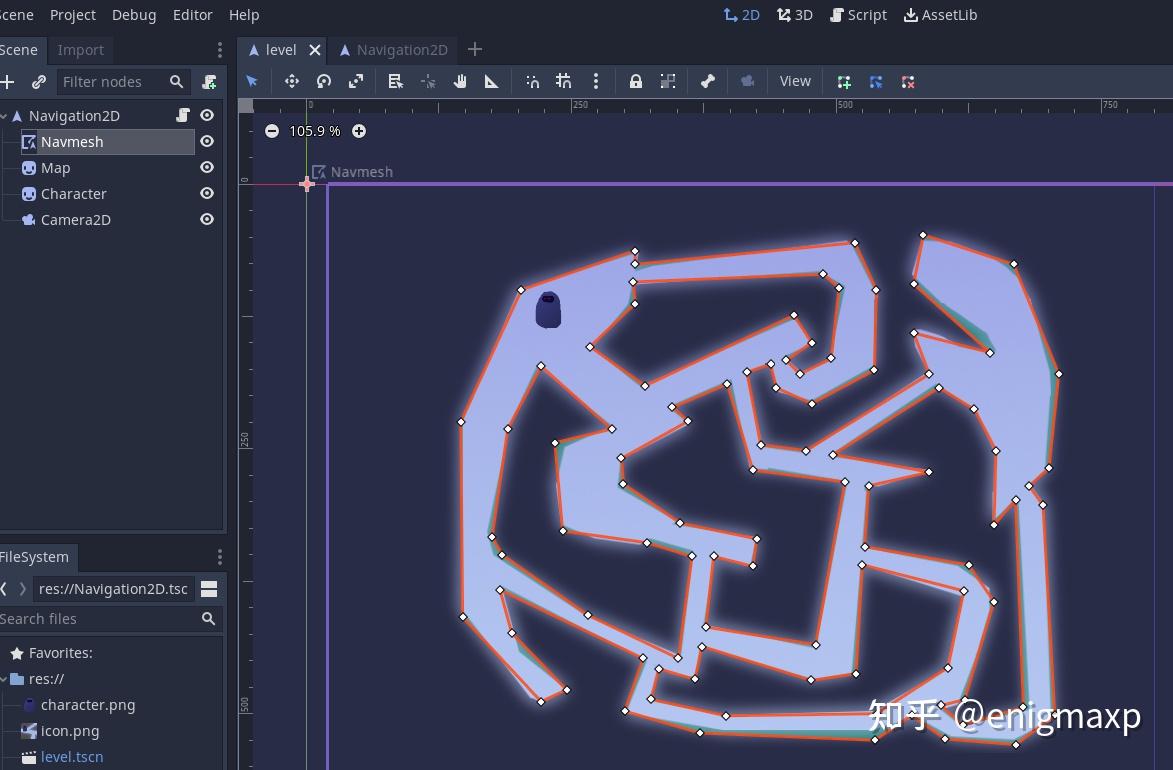Click the Erase Points polygon icon
The width and height of the screenshot is (1173, 770).
[x=908, y=82]
